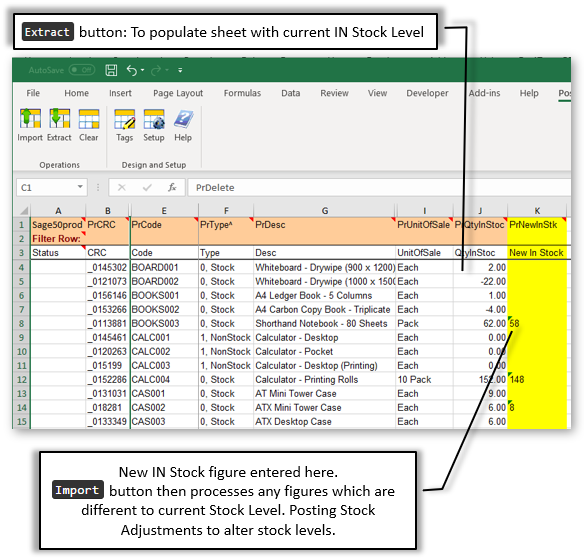Click the PrNewInStk yellow header cell
The width and height of the screenshot is (584, 558).
(x=537, y=225)
